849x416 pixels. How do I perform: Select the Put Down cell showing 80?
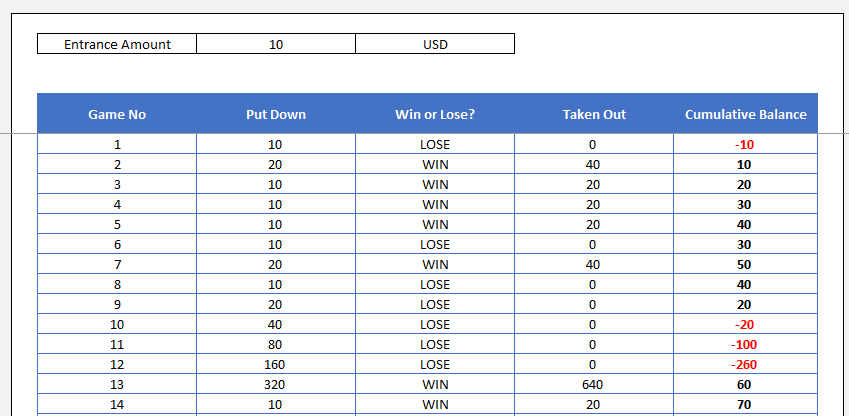276,344
